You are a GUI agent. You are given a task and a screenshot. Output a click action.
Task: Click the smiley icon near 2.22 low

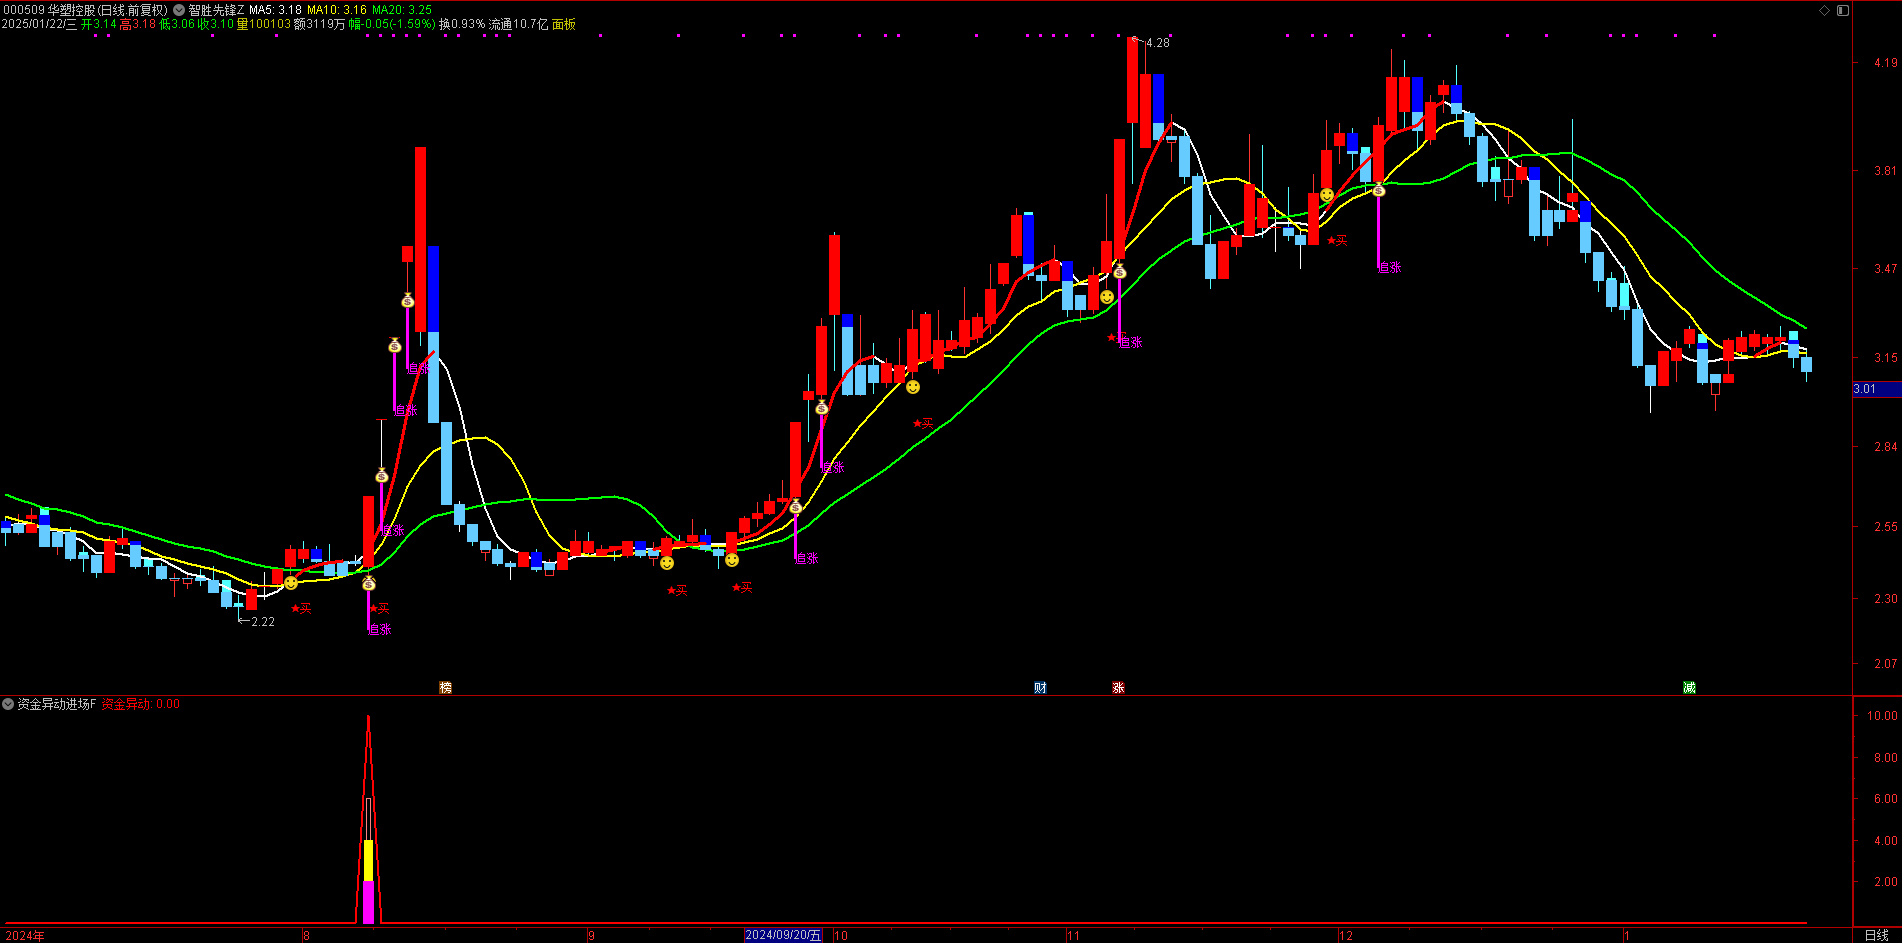[291, 583]
